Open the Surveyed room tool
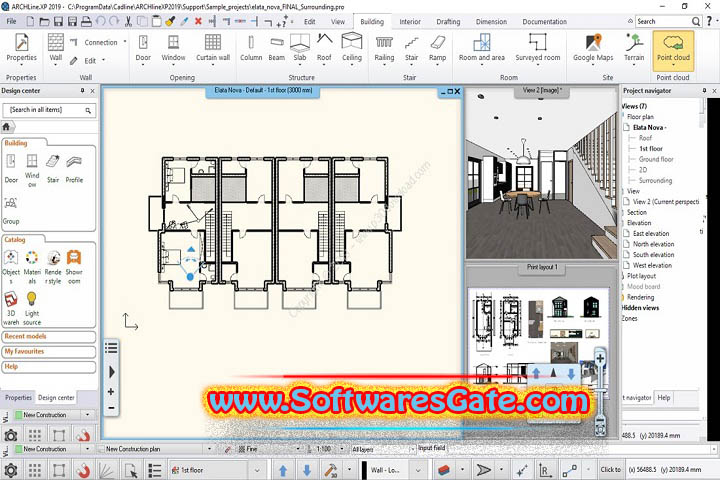 (x=538, y=48)
